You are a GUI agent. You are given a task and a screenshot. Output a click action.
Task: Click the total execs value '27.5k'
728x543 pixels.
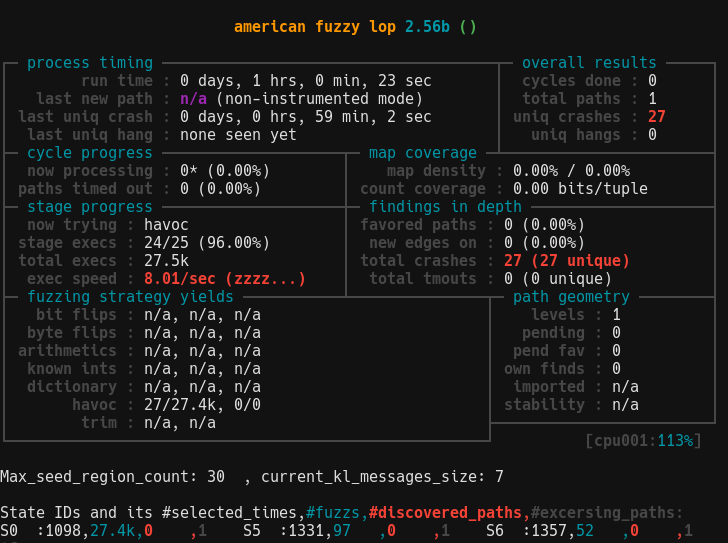166,261
